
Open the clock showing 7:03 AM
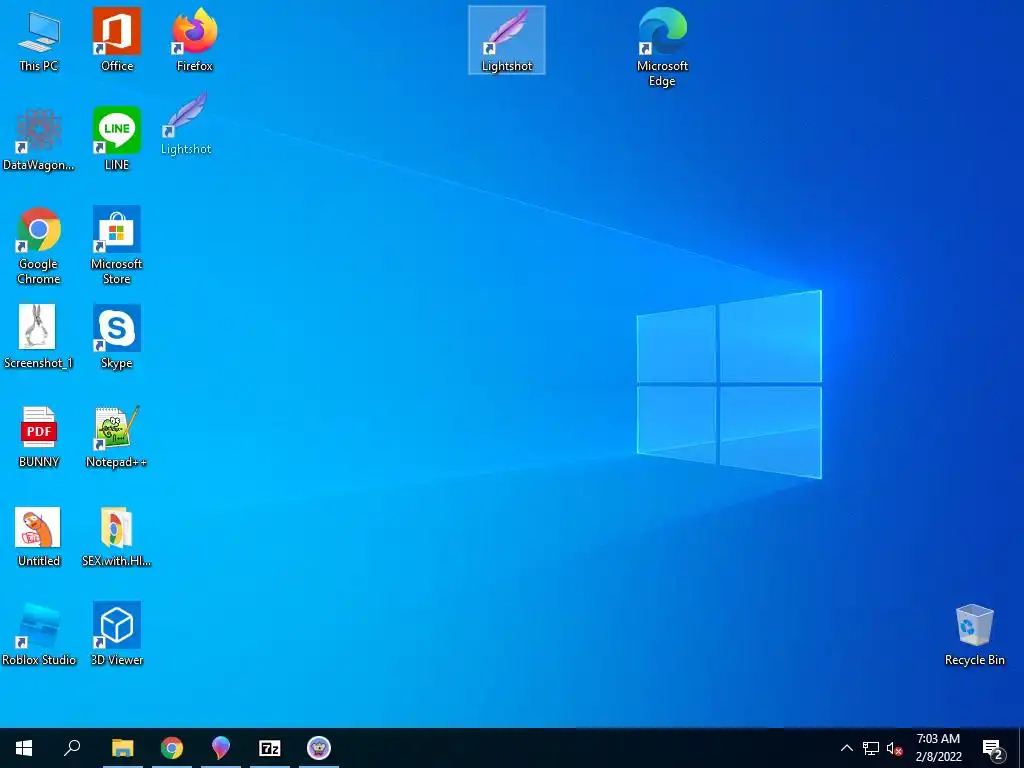[x=938, y=748]
